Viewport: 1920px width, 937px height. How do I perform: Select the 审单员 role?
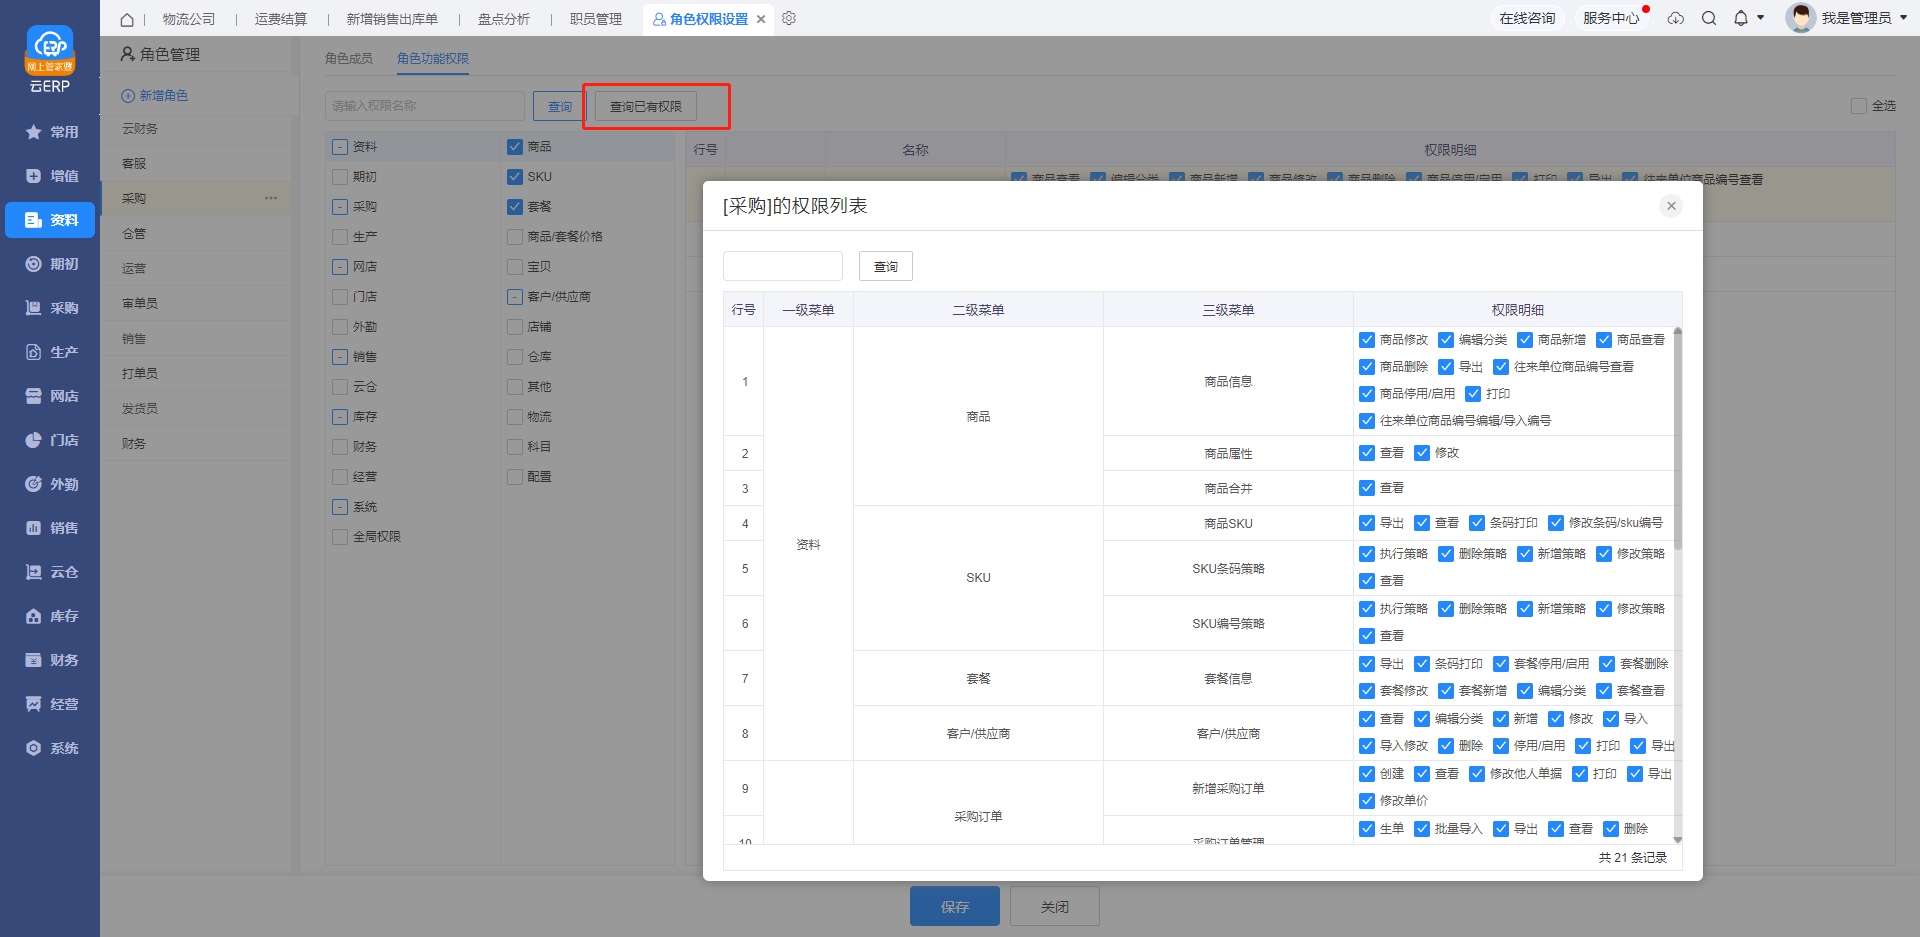tap(196, 304)
